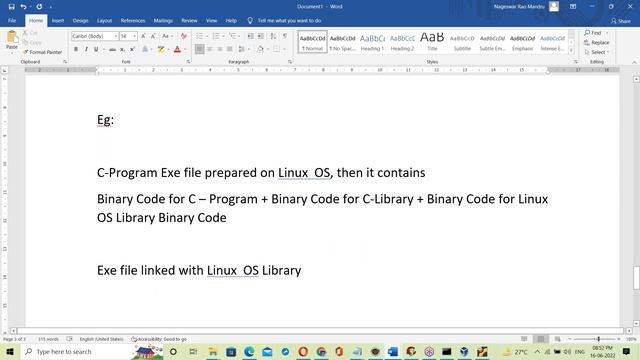Start a numbered list

[x=216, y=36]
